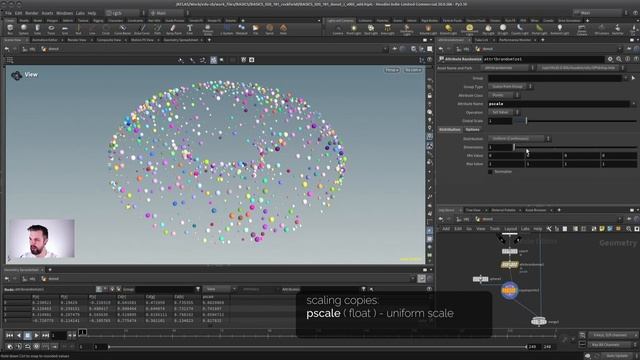This screenshot has width=640, height=360.
Task: Select the Circle shelf tool
Action: [106, 29]
